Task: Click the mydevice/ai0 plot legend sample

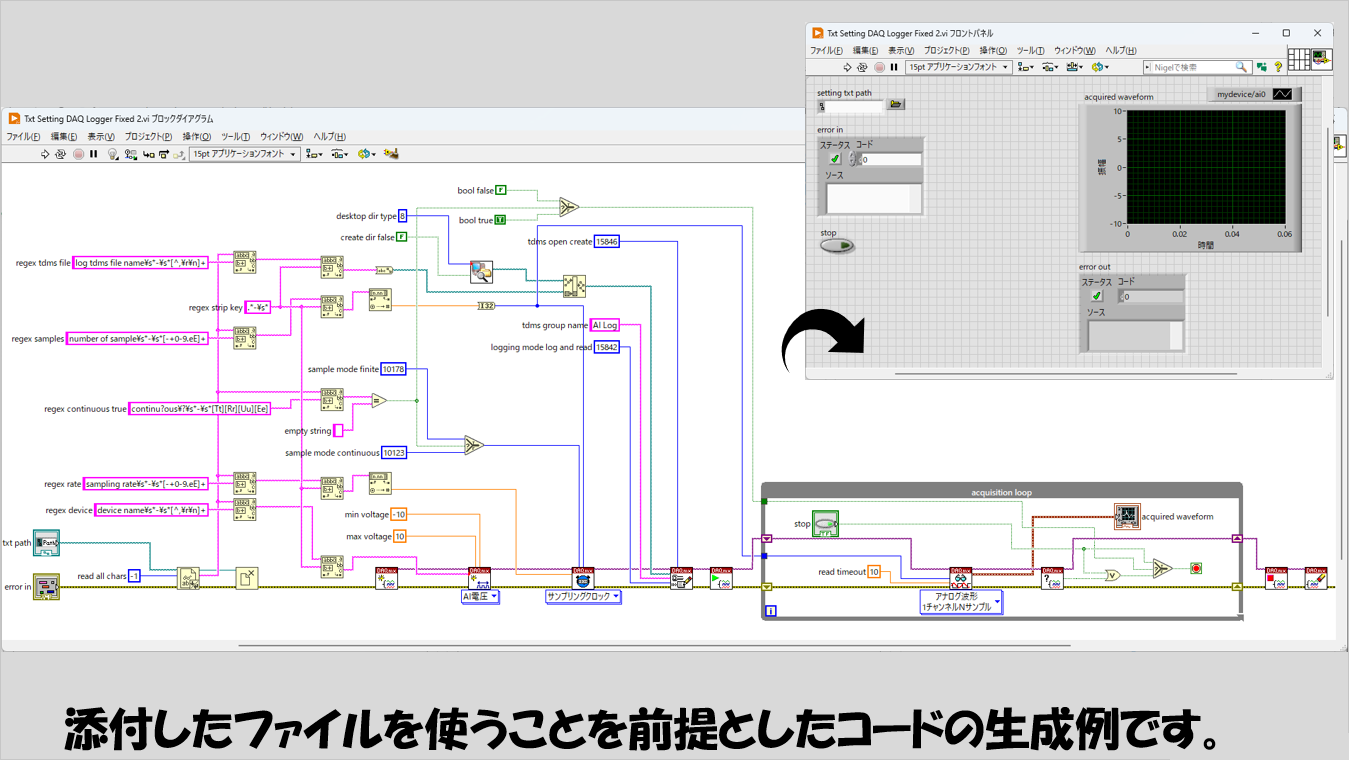Action: pos(1281,94)
